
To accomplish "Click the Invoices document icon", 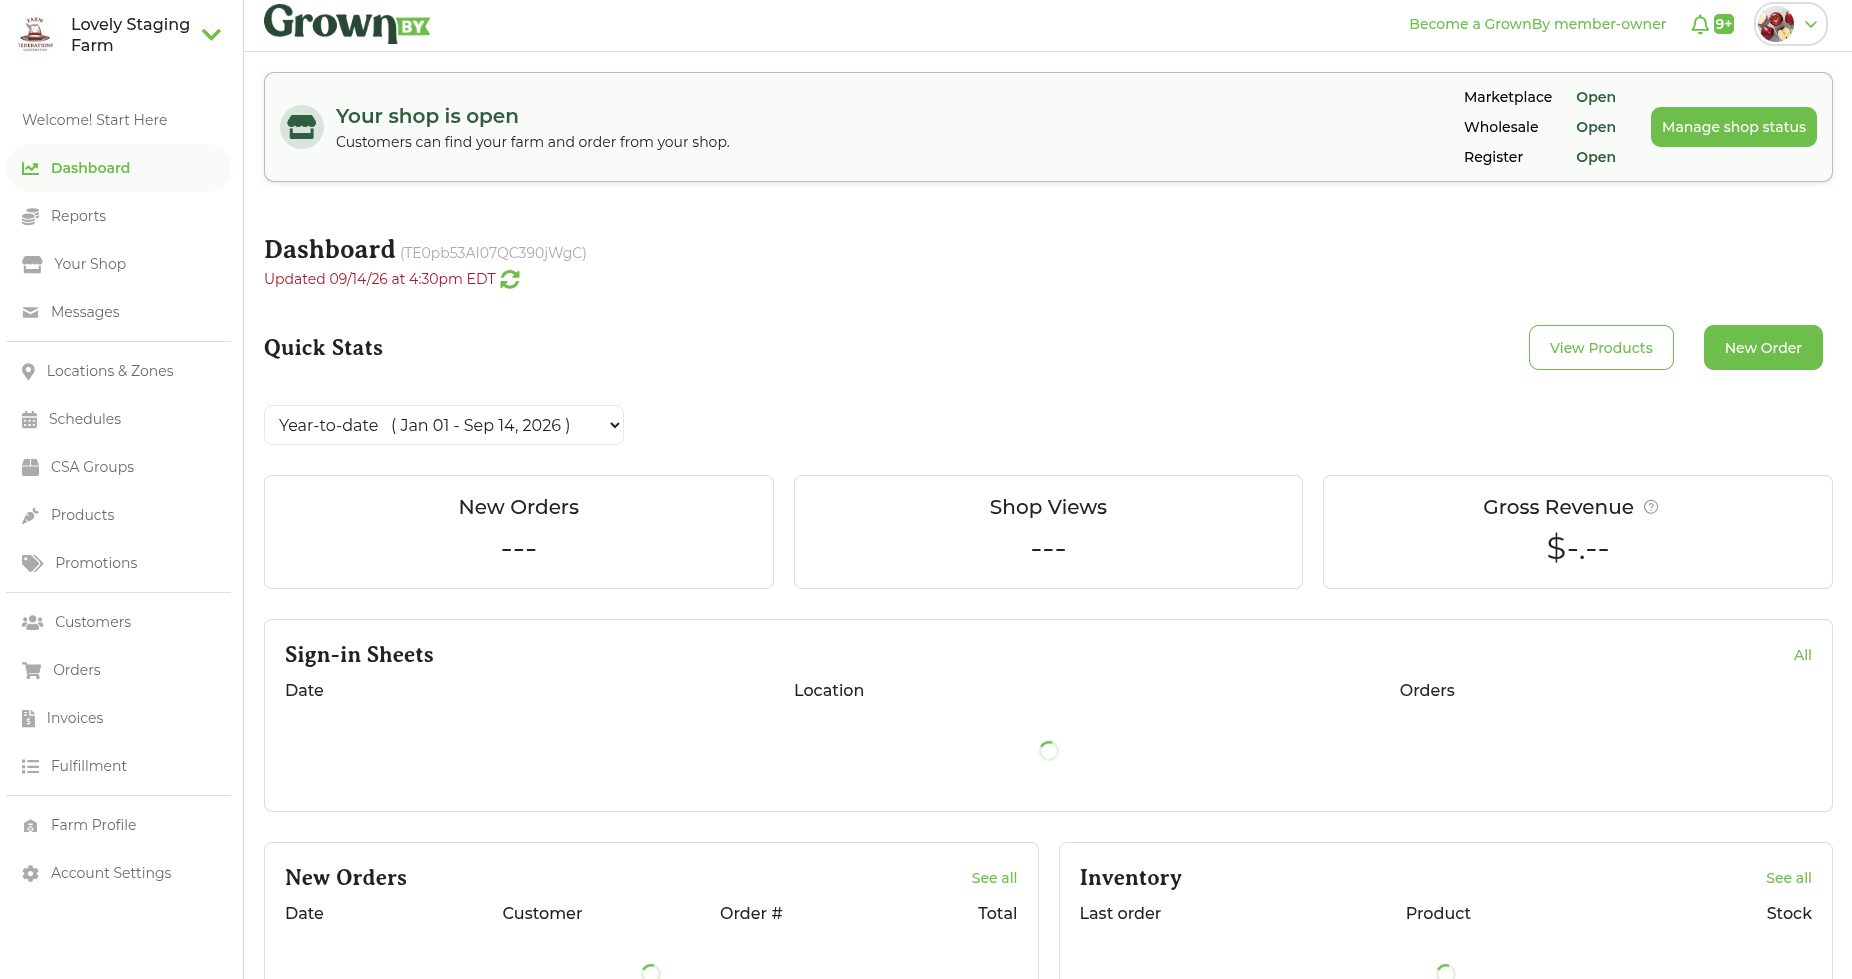I will point(28,718).
